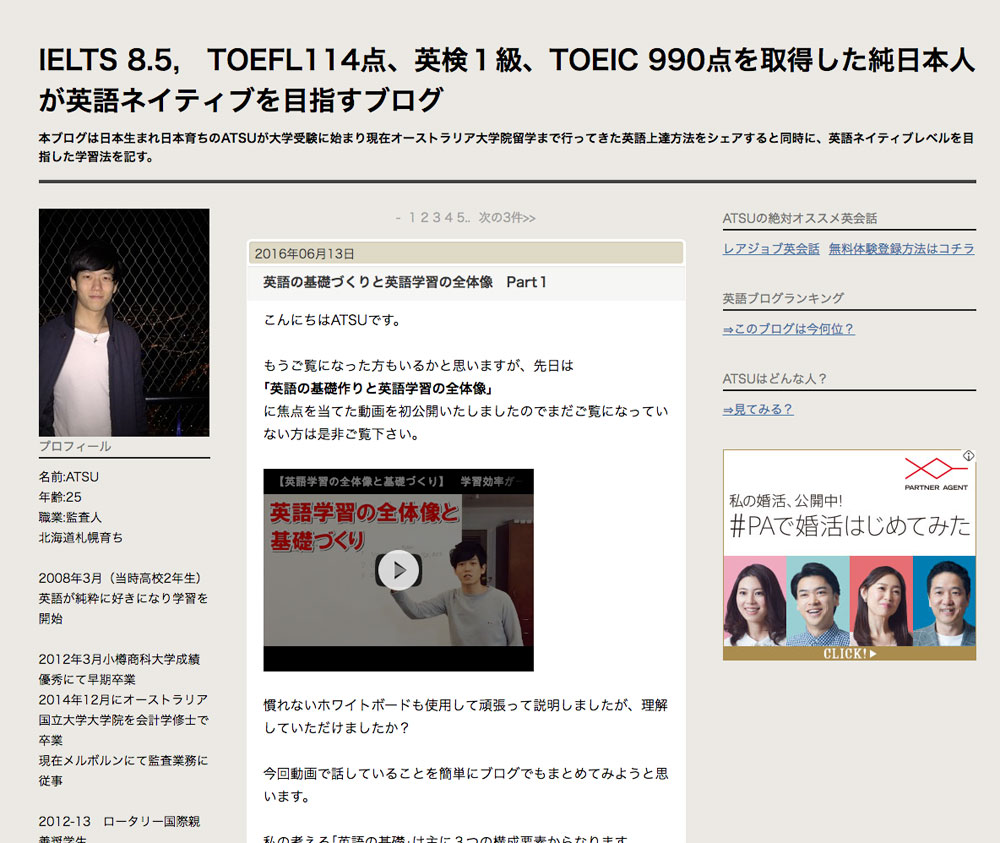Viewport: 1000px width, 843px height.
Task: Click the ad info icon on the banner
Action: click(968, 456)
